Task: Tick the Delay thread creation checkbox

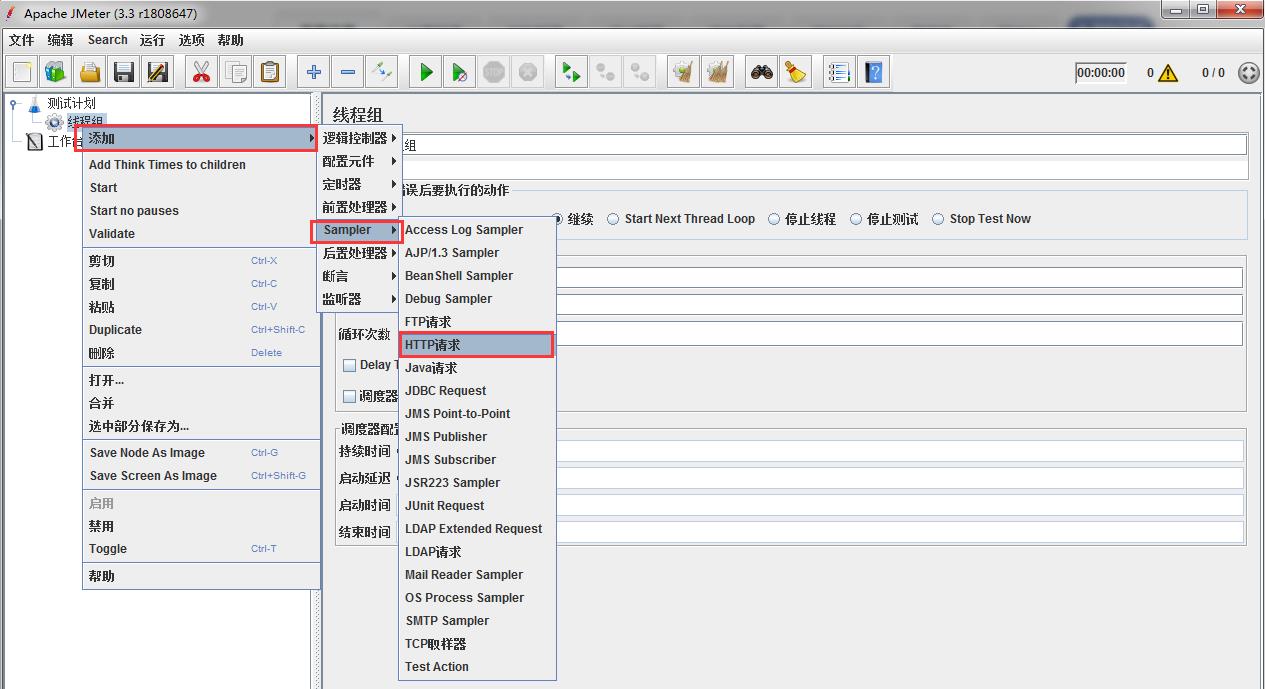Action: click(349, 365)
